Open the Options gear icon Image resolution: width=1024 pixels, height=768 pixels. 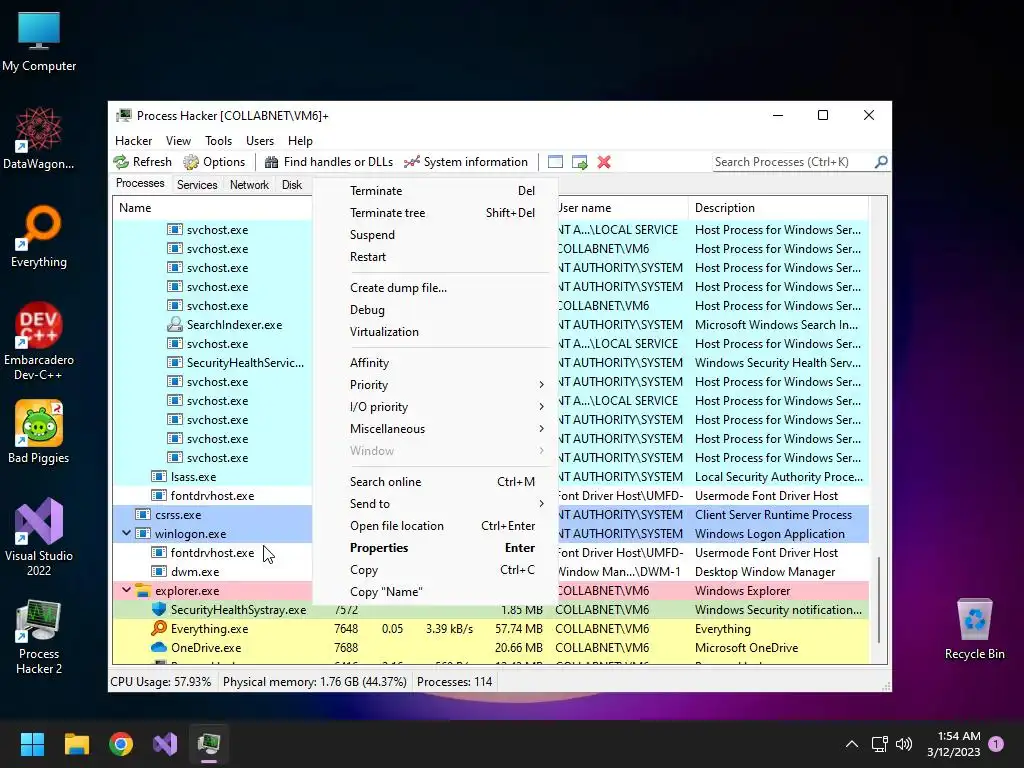click(x=191, y=162)
